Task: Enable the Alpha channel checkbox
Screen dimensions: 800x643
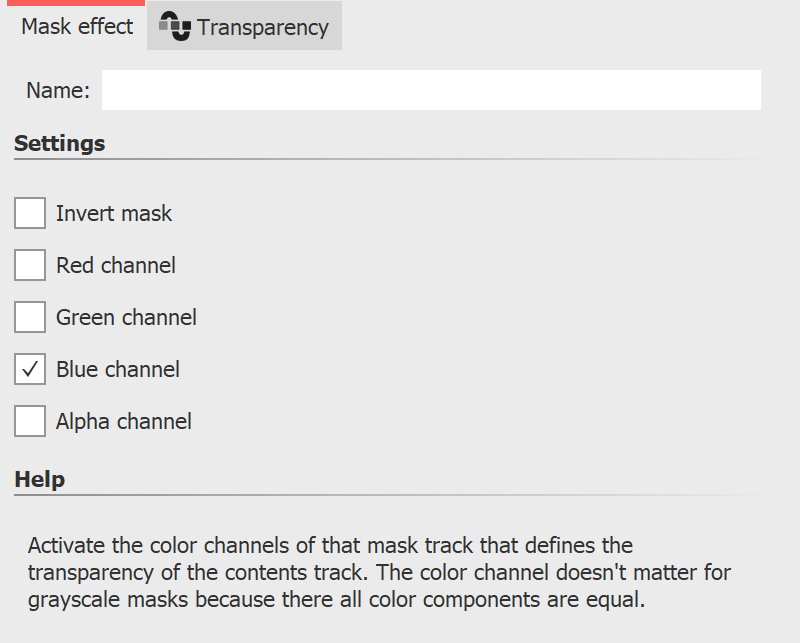Action: coord(29,421)
